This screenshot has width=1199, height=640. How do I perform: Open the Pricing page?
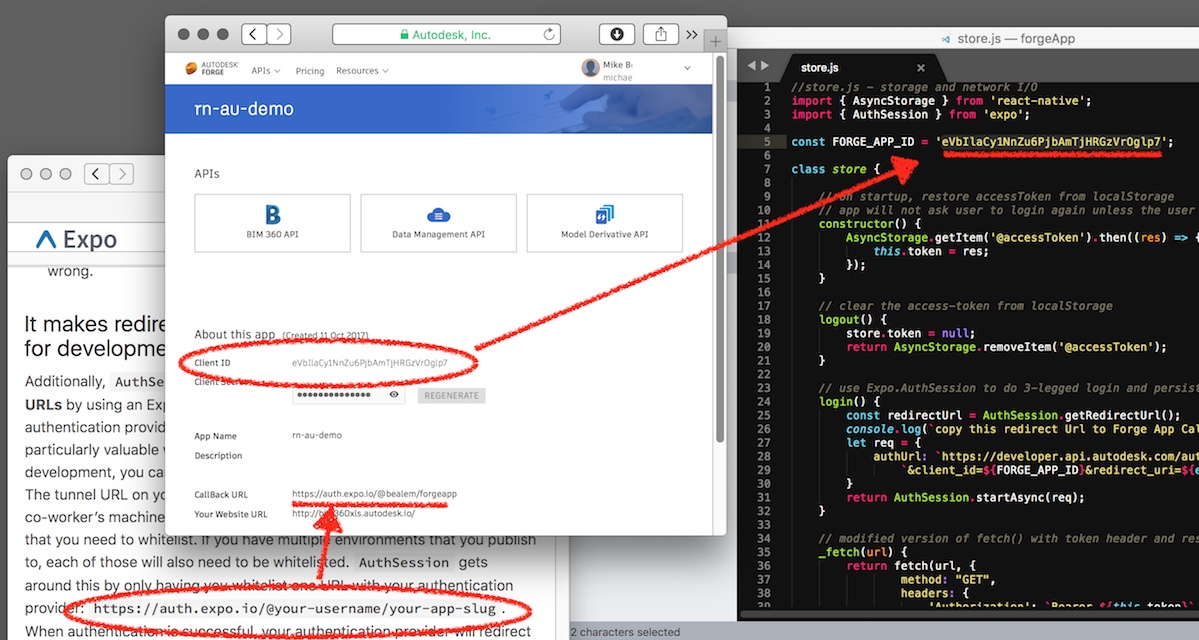tap(310, 71)
